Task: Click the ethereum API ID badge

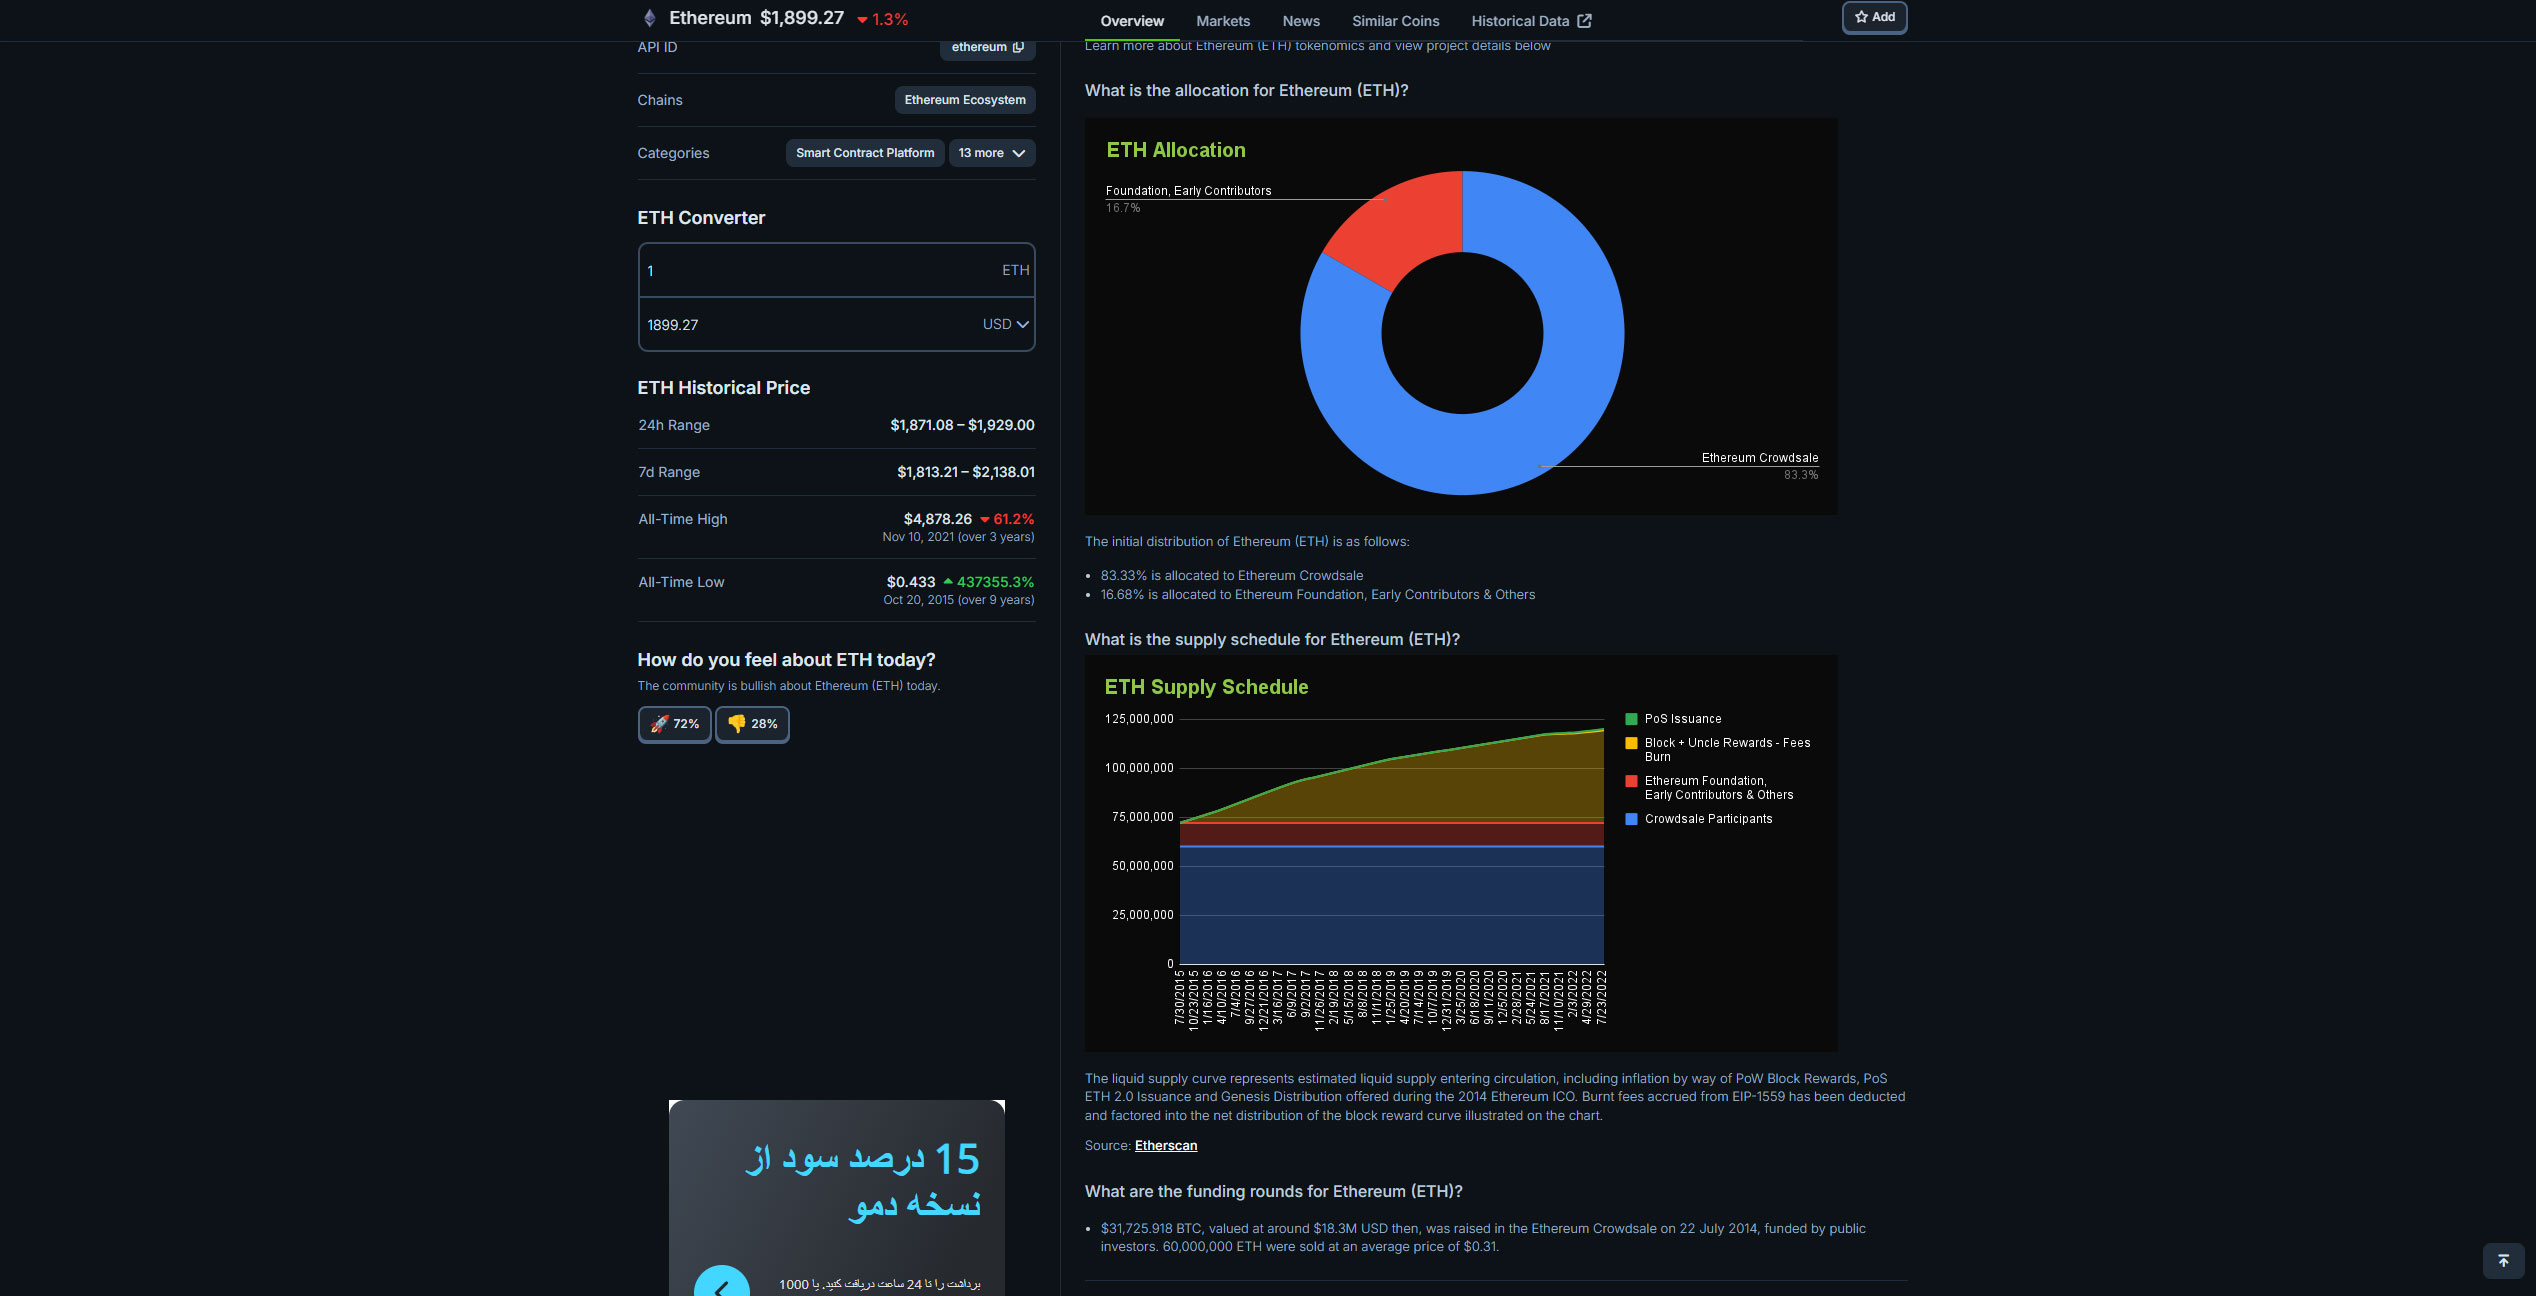Action: [x=988, y=47]
